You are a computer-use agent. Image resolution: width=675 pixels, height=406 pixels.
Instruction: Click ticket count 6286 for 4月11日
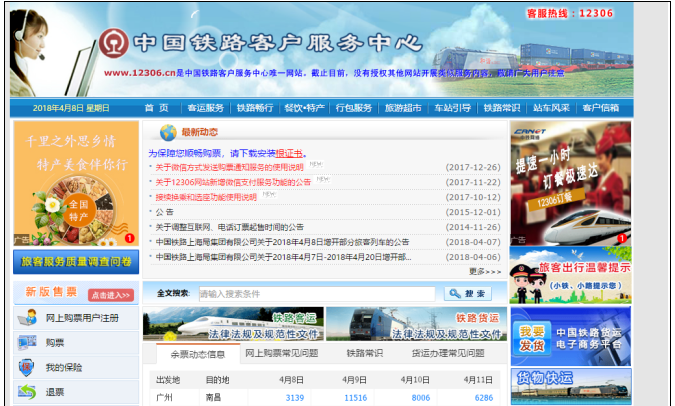click(x=484, y=398)
